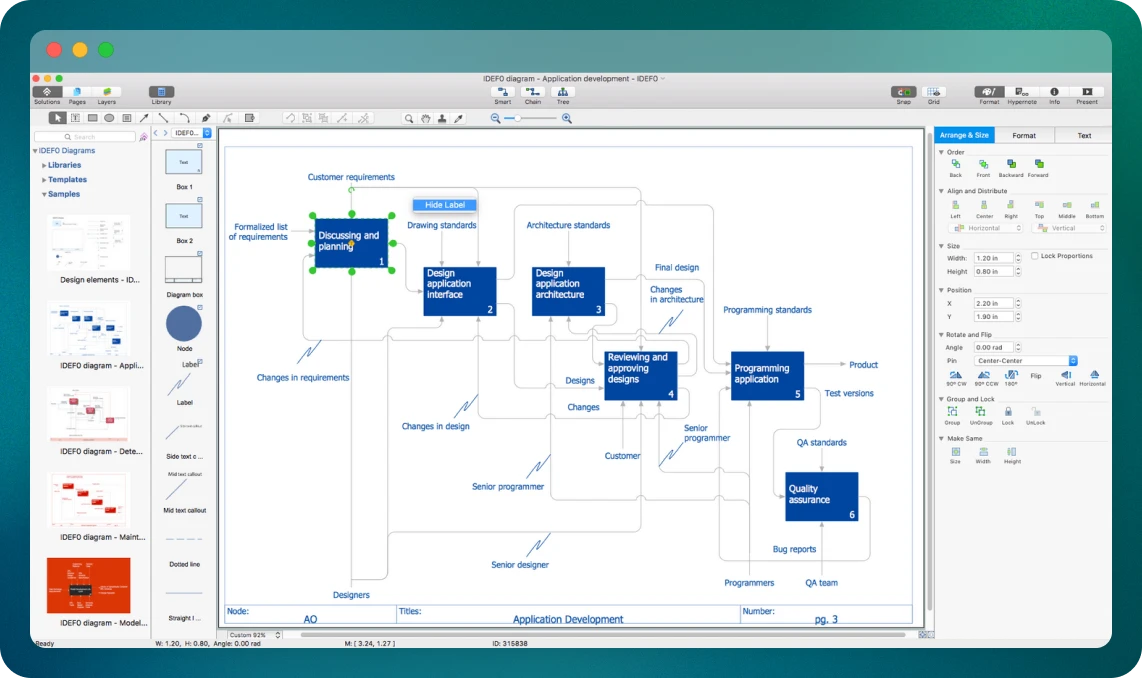Choose Hide Label from context menu
Viewport: 1142px width, 678px height.
[445, 205]
